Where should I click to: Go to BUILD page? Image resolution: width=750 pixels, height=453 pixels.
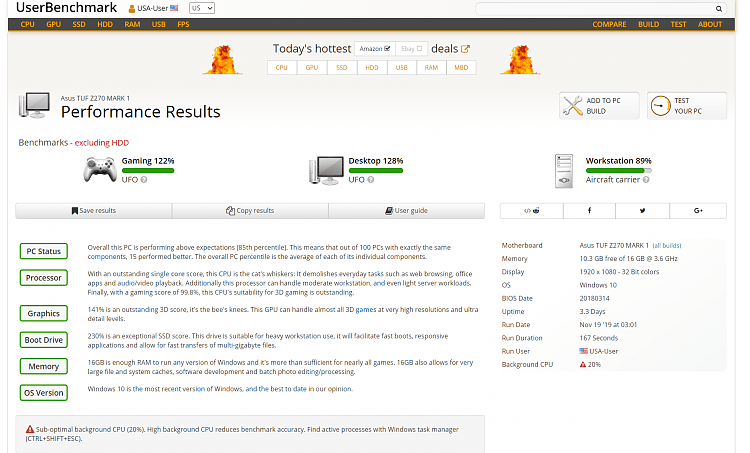[648, 24]
